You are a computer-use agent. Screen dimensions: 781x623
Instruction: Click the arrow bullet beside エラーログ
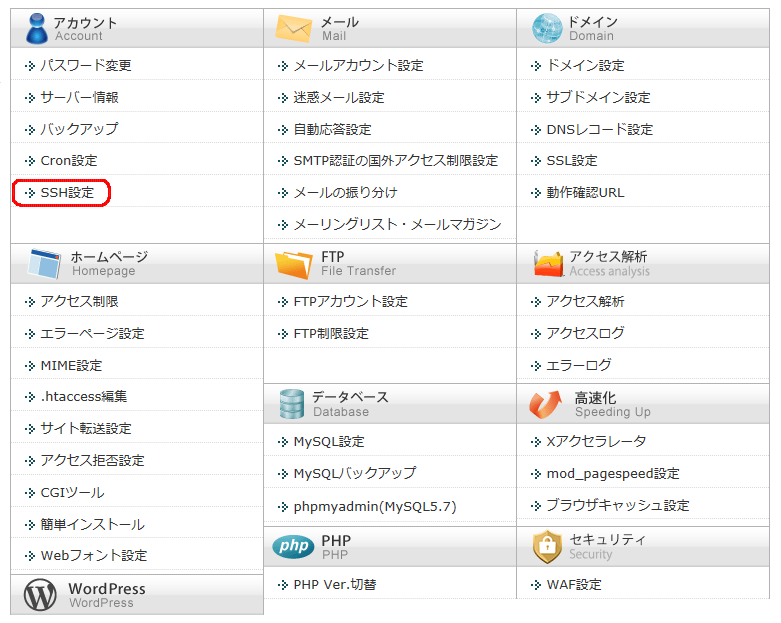536,366
